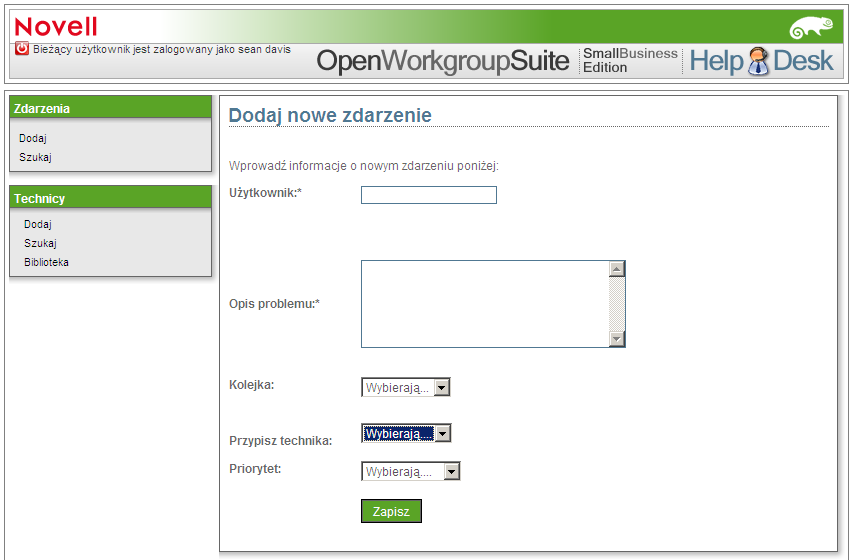Click the logged-in user status text
The image size is (855, 560).
coord(162,49)
